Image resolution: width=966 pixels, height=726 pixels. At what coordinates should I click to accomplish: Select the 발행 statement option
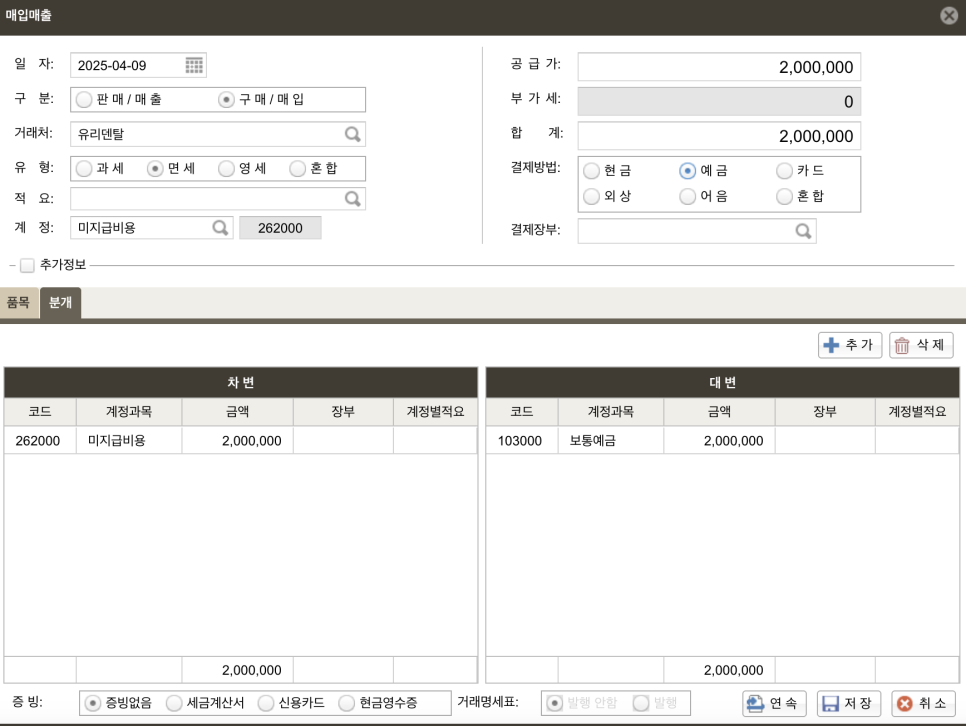641,703
